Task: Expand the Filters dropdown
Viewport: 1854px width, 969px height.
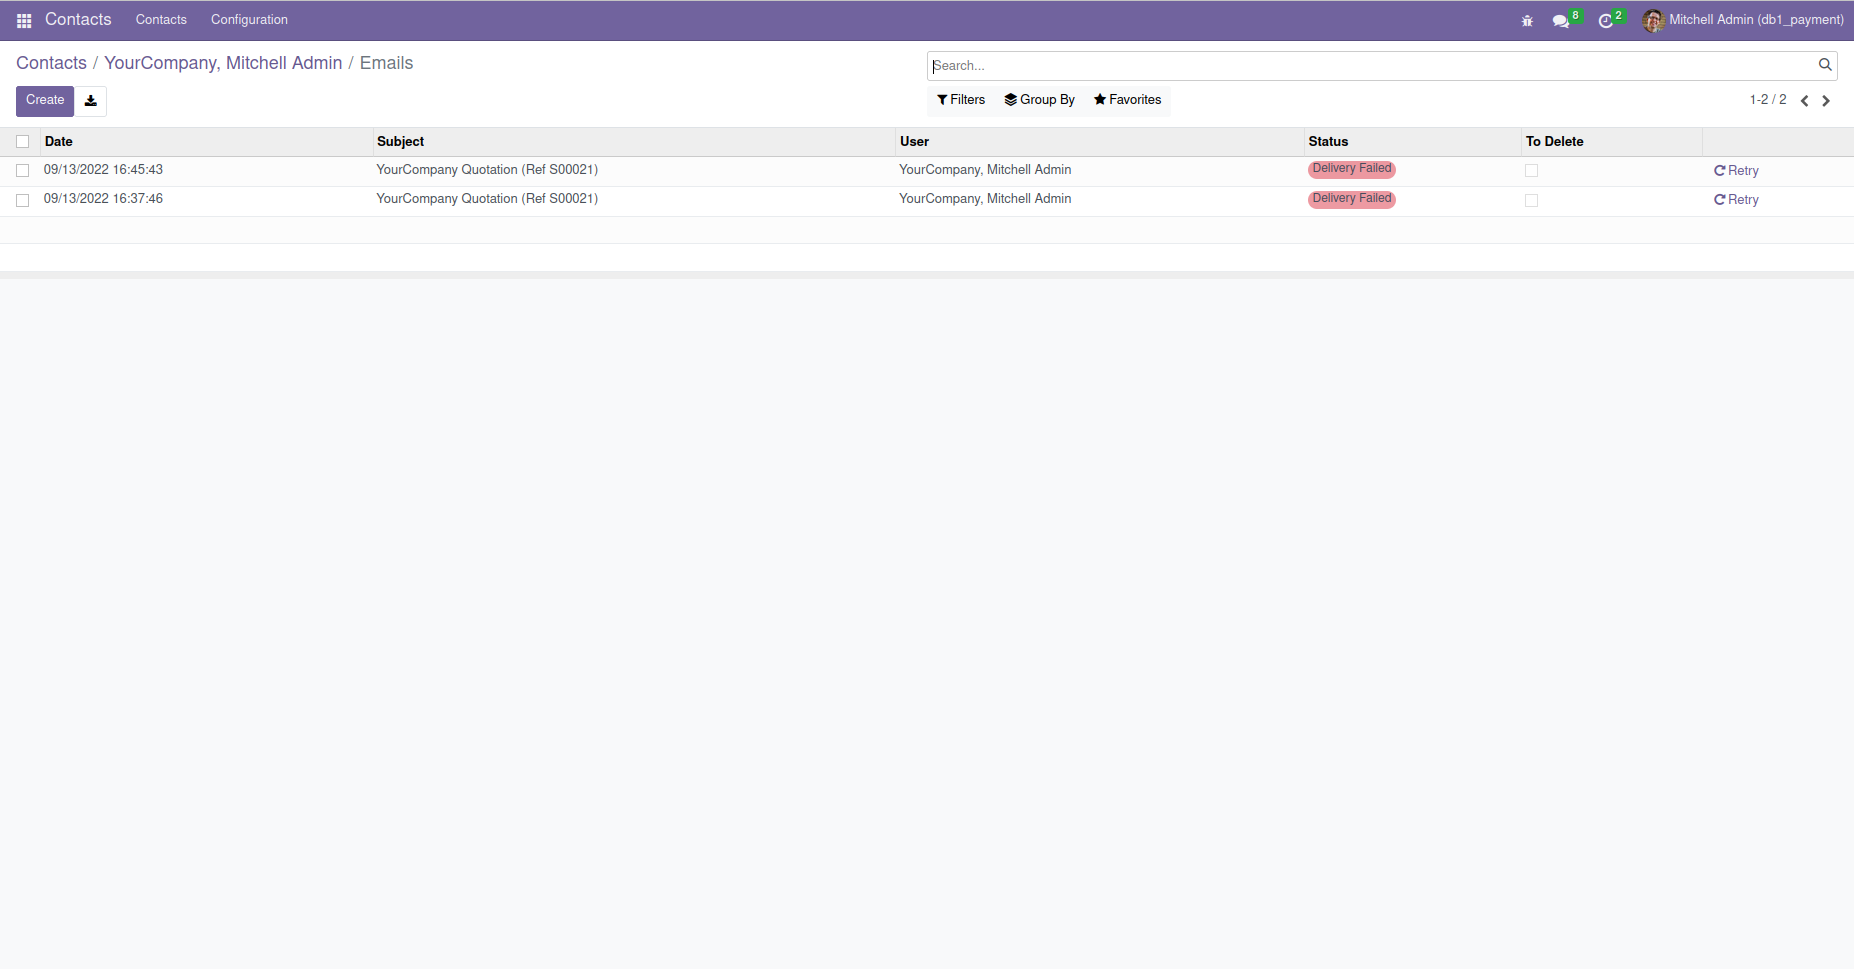Action: pos(961,100)
